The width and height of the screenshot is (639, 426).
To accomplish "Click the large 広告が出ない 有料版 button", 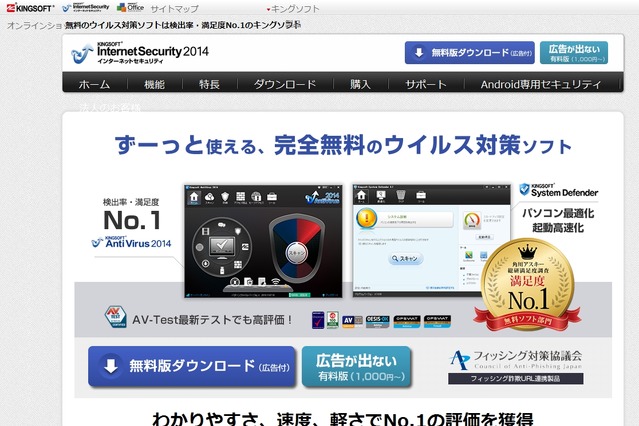I will [x=356, y=366].
